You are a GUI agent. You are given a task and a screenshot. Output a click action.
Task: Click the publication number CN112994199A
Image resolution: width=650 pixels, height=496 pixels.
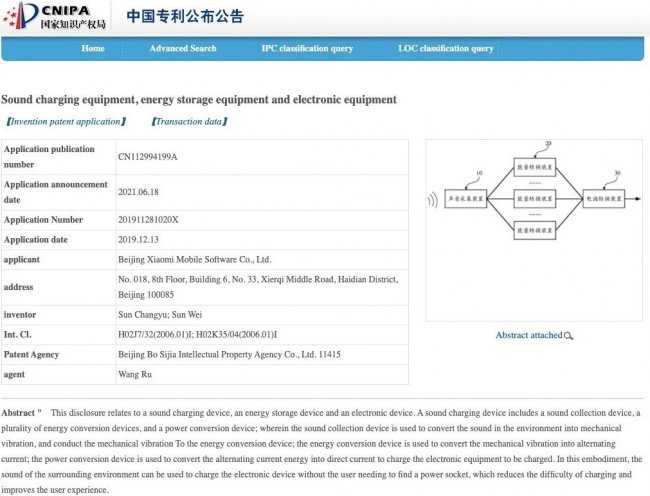pos(148,157)
